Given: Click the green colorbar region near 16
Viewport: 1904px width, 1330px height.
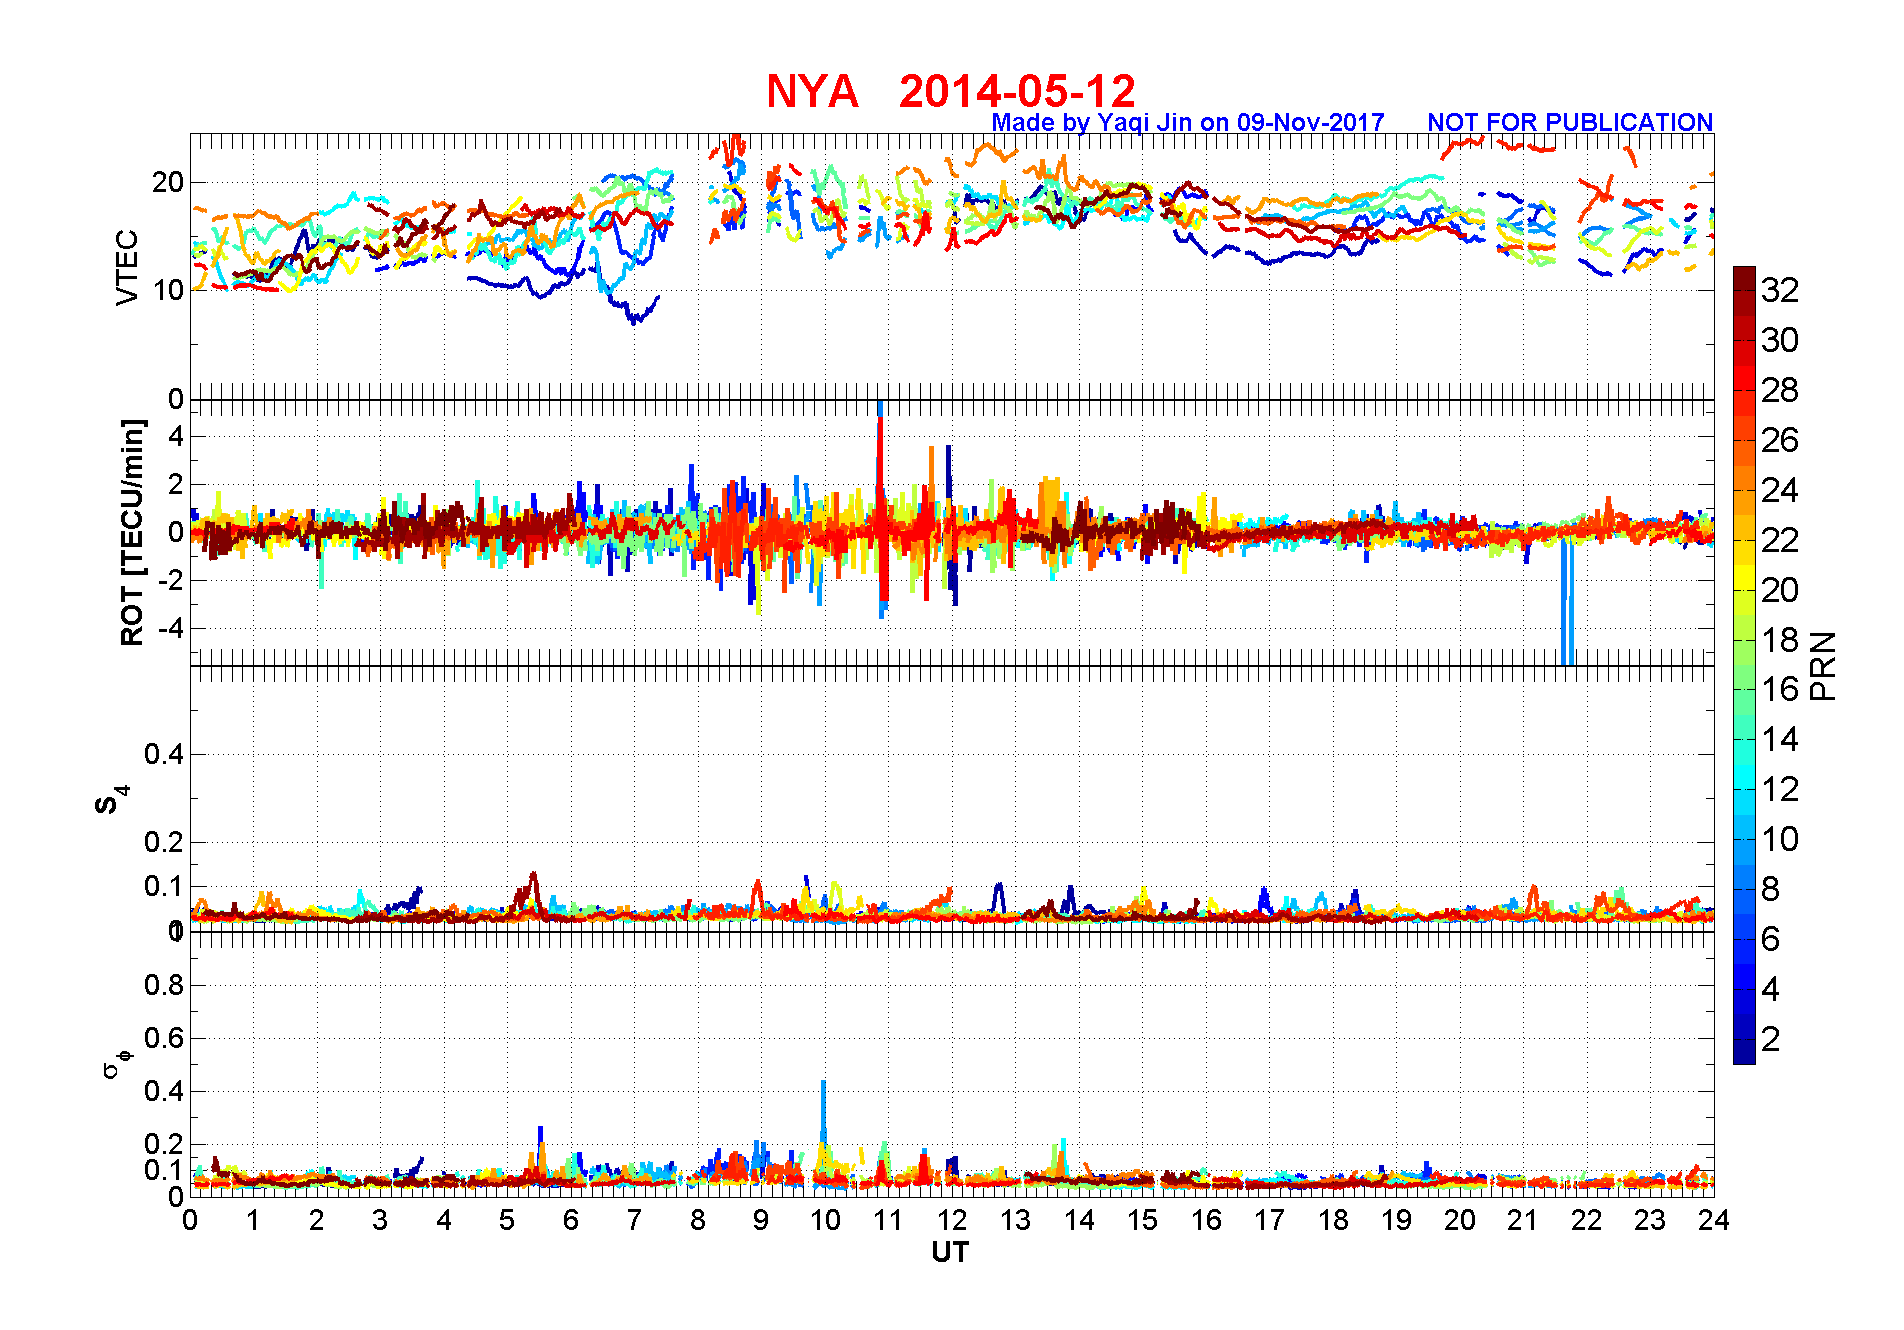Looking at the screenshot, I should (1744, 689).
